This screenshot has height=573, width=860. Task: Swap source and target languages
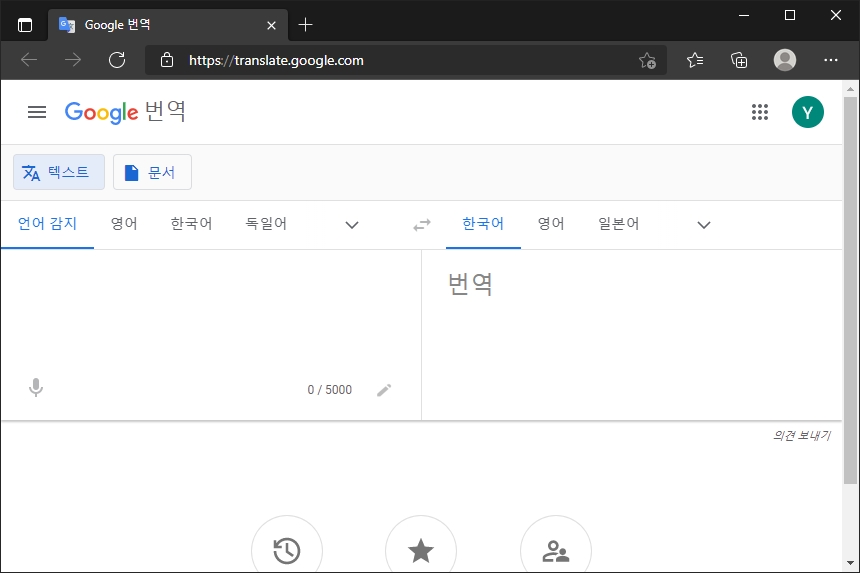pyautogui.click(x=422, y=225)
